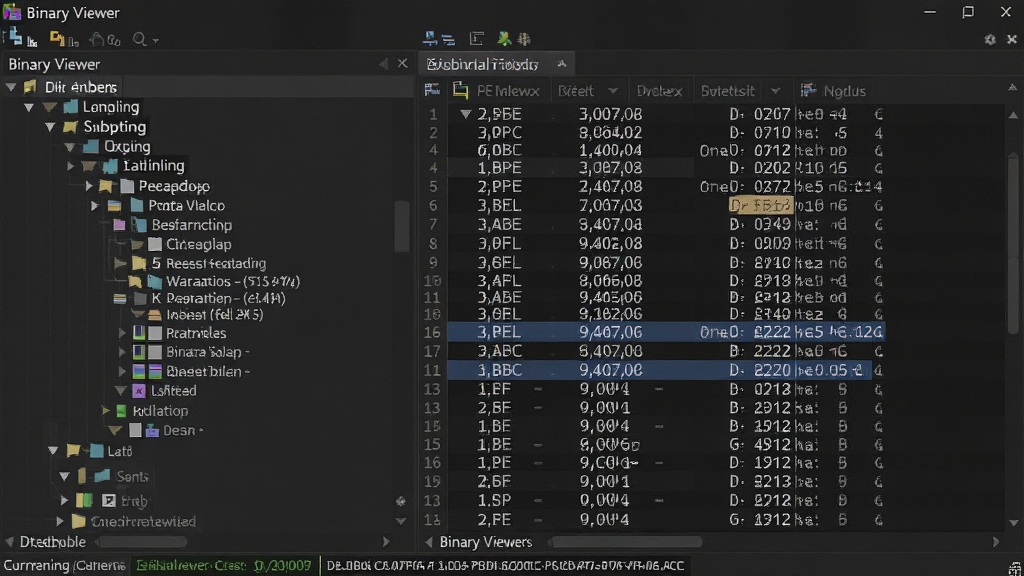This screenshot has width=1024, height=576.
Task: Click the Svtettsit column header
Action: (728, 91)
